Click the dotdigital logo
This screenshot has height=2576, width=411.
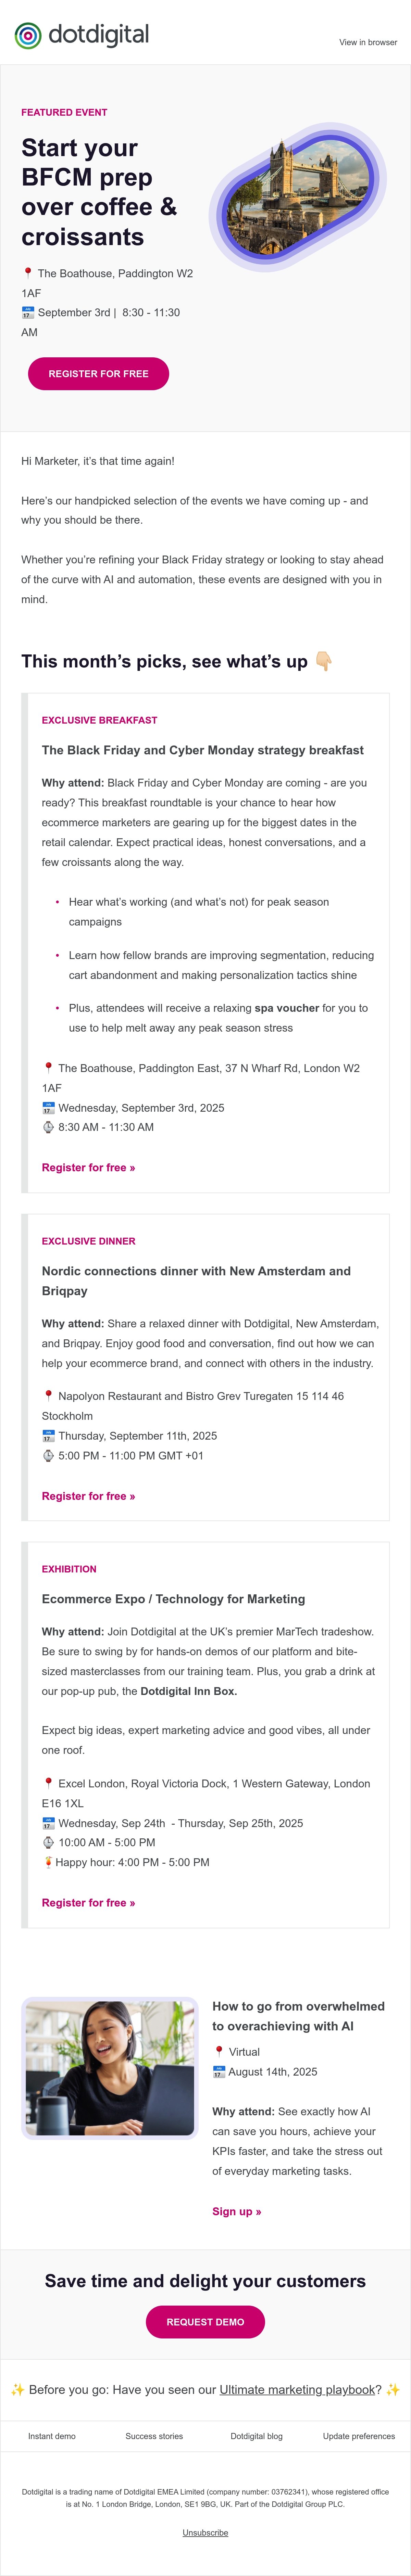[x=82, y=35]
